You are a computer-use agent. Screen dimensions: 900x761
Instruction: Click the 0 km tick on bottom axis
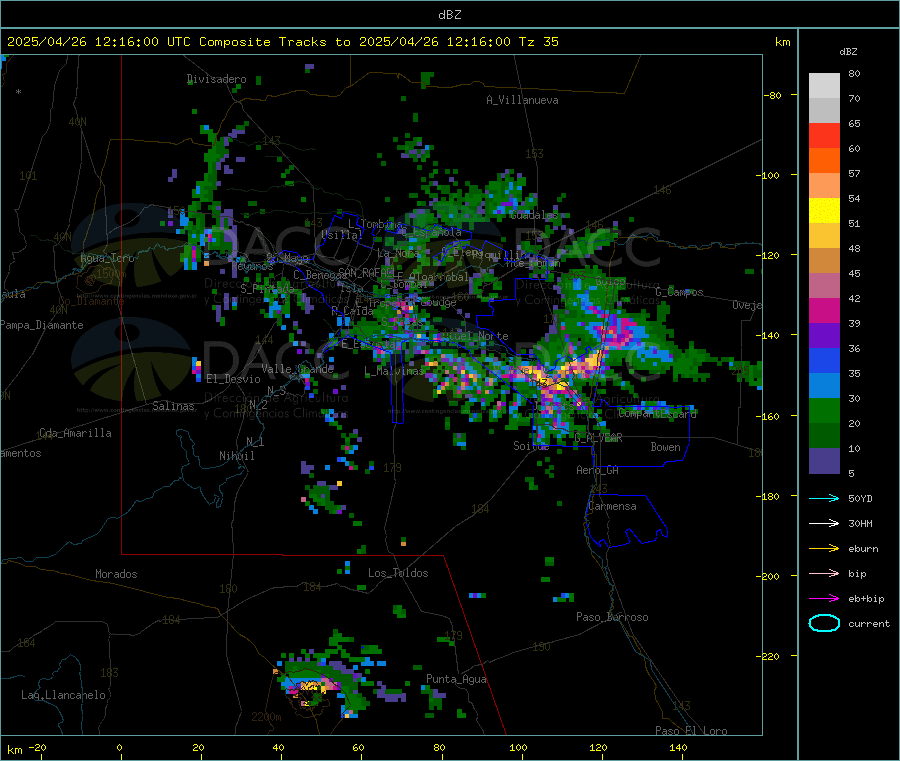coord(119,748)
